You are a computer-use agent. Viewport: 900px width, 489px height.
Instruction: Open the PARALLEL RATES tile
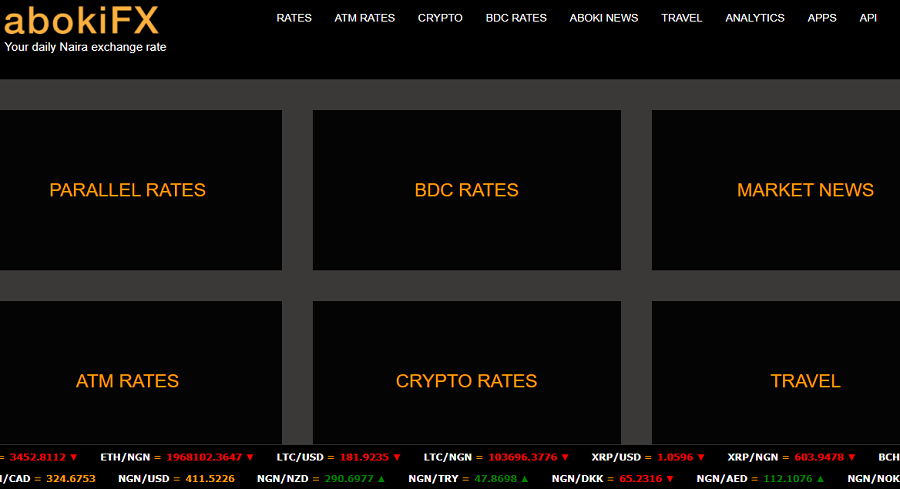tap(128, 190)
